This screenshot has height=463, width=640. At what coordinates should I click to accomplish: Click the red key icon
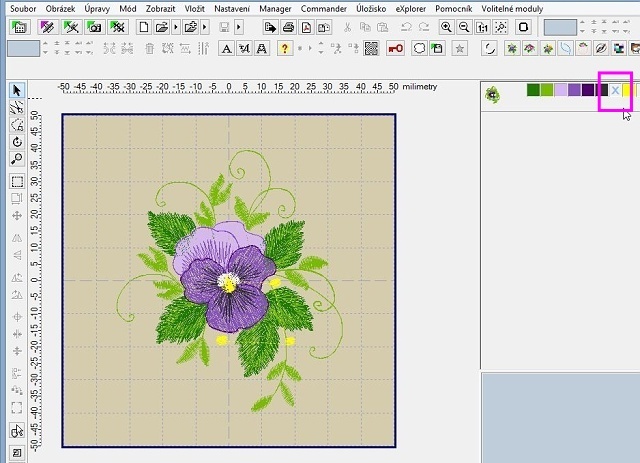(x=395, y=47)
